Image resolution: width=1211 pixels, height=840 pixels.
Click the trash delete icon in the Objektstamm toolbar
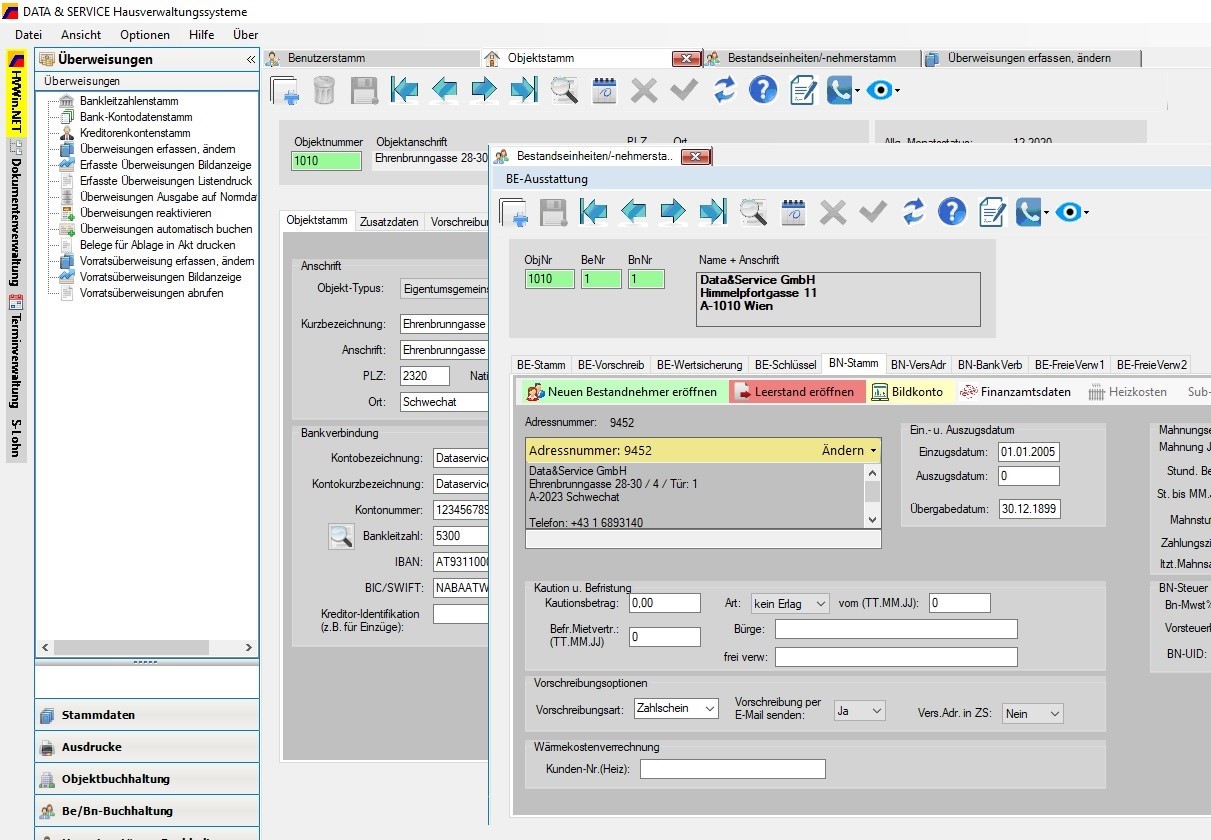(x=324, y=90)
